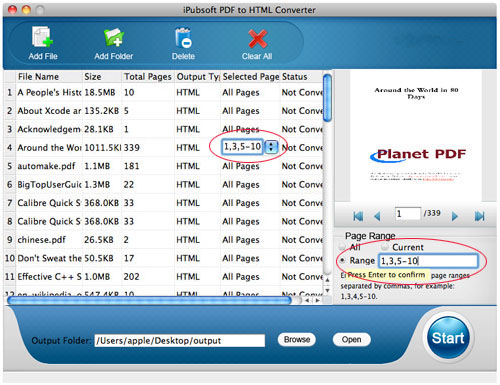Select the BigTopUserGuic file row
The height and width of the screenshot is (385, 500).
(163, 184)
